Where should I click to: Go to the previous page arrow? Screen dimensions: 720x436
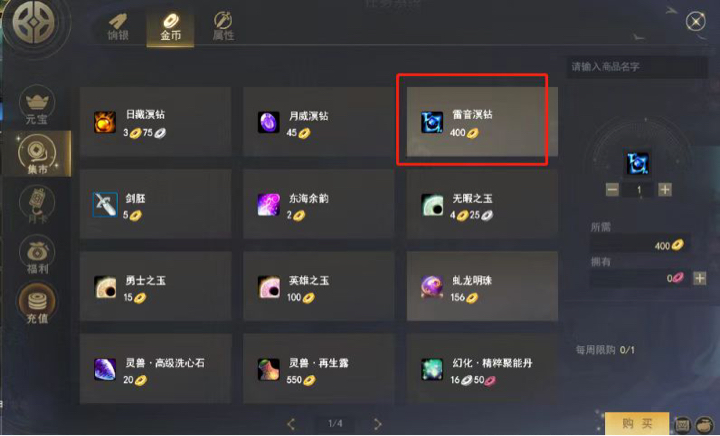pyautogui.click(x=291, y=424)
